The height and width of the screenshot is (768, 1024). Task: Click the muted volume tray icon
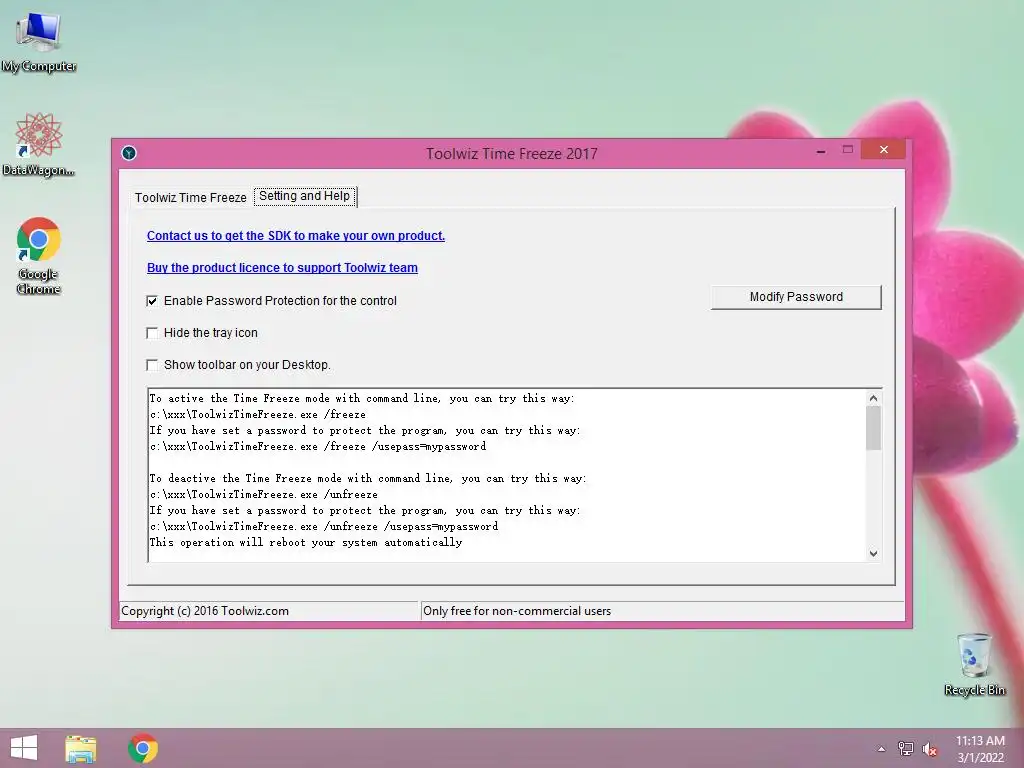click(930, 749)
